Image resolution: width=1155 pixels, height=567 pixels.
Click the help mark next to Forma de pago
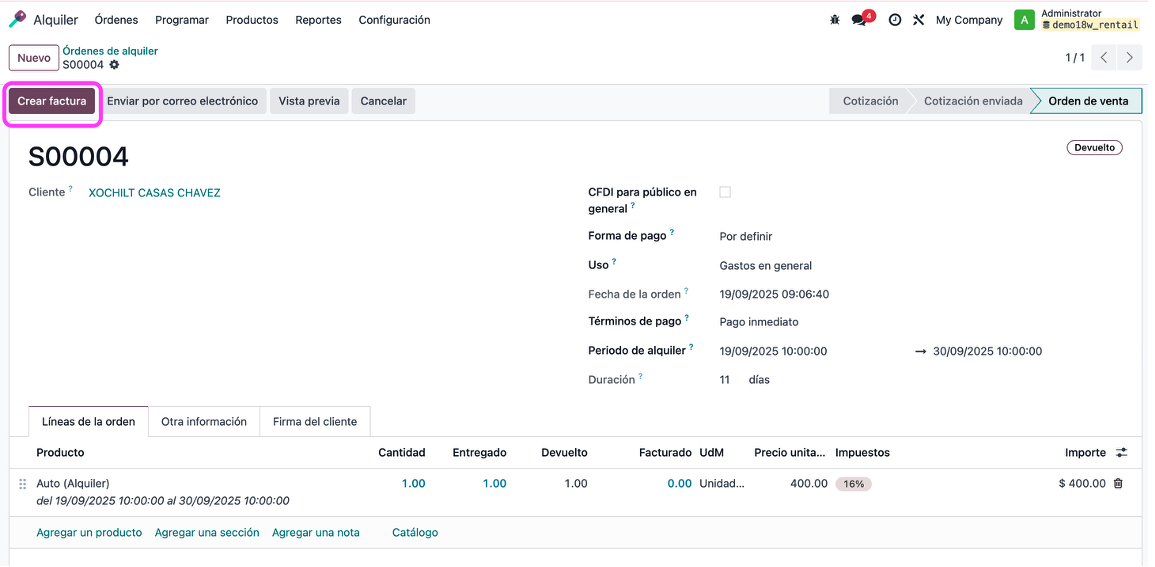pos(672,233)
